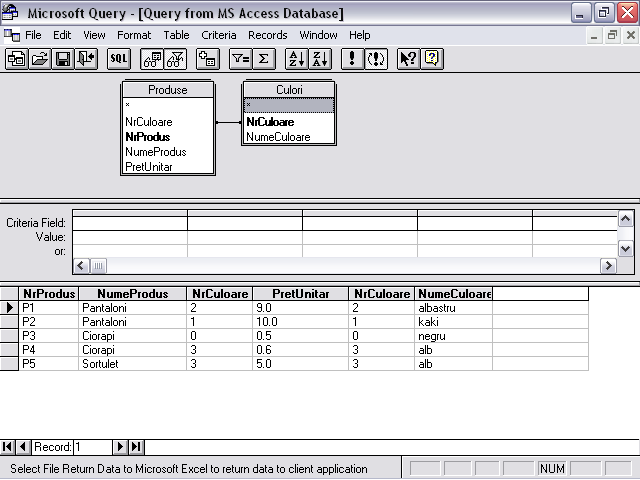Open the Records menu
Viewport: 640px width, 480px height.
point(268,35)
